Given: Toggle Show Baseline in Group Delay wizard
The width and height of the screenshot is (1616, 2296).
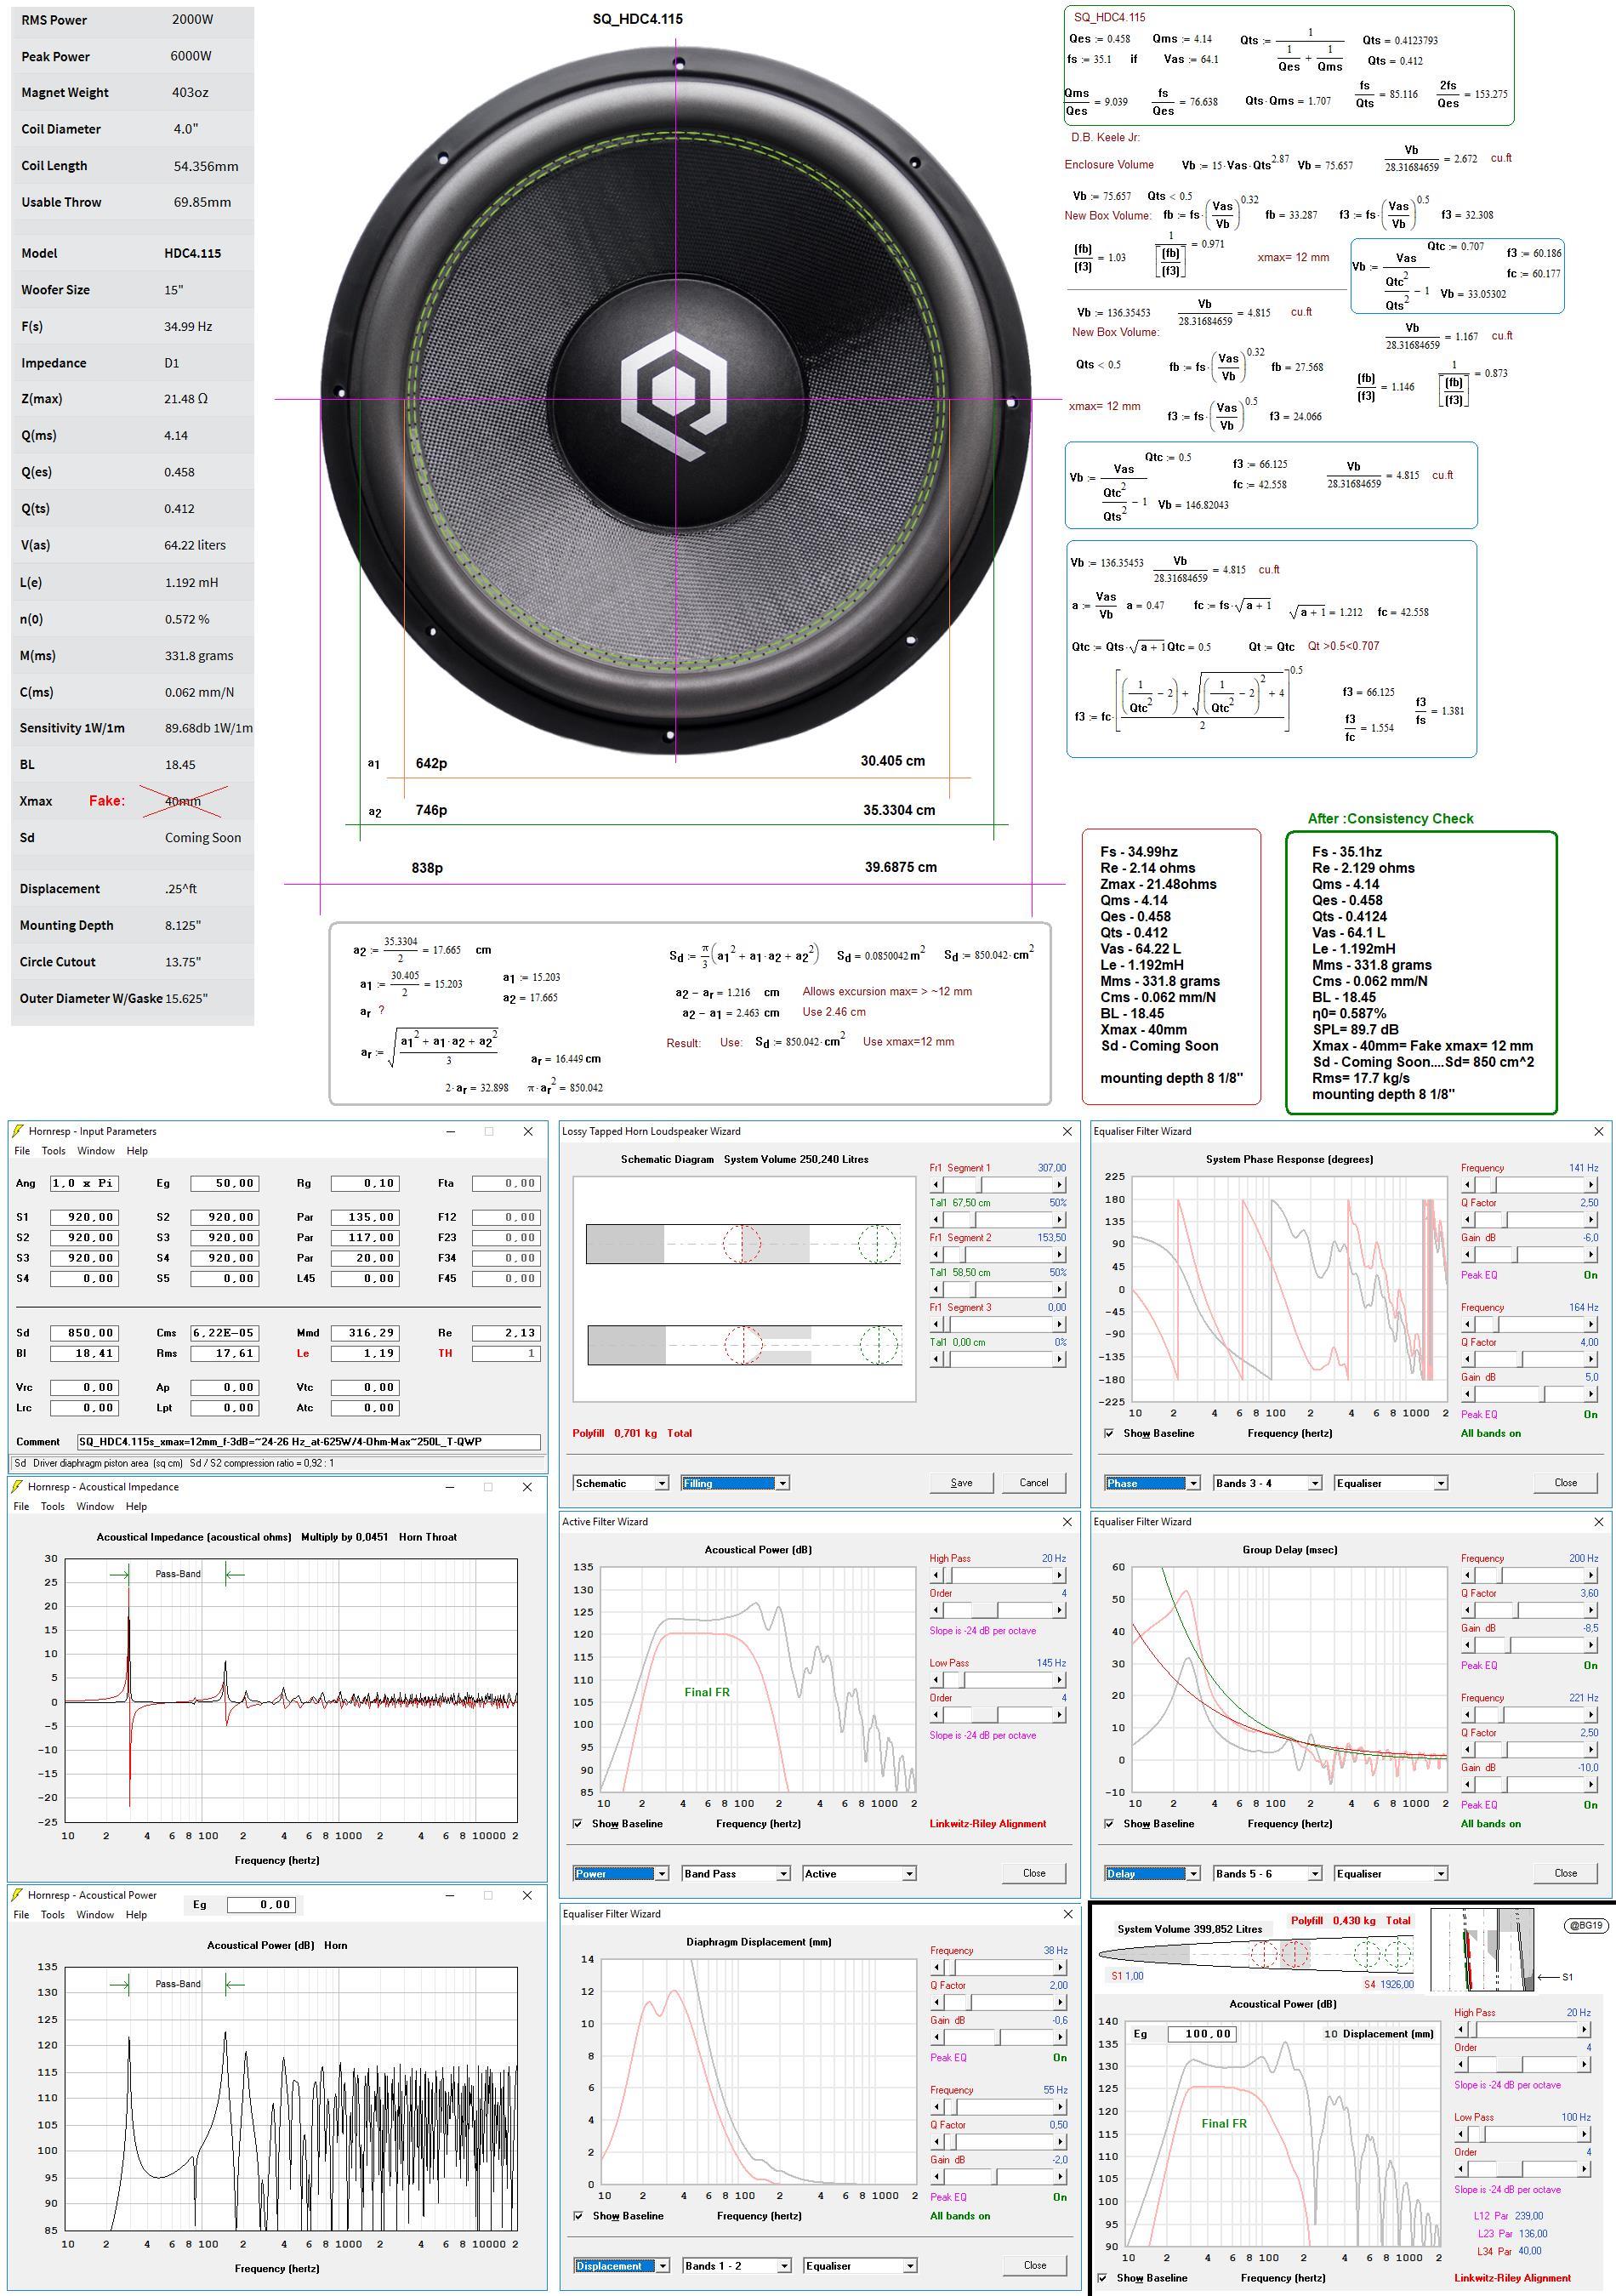Looking at the screenshot, I should point(1109,1823).
